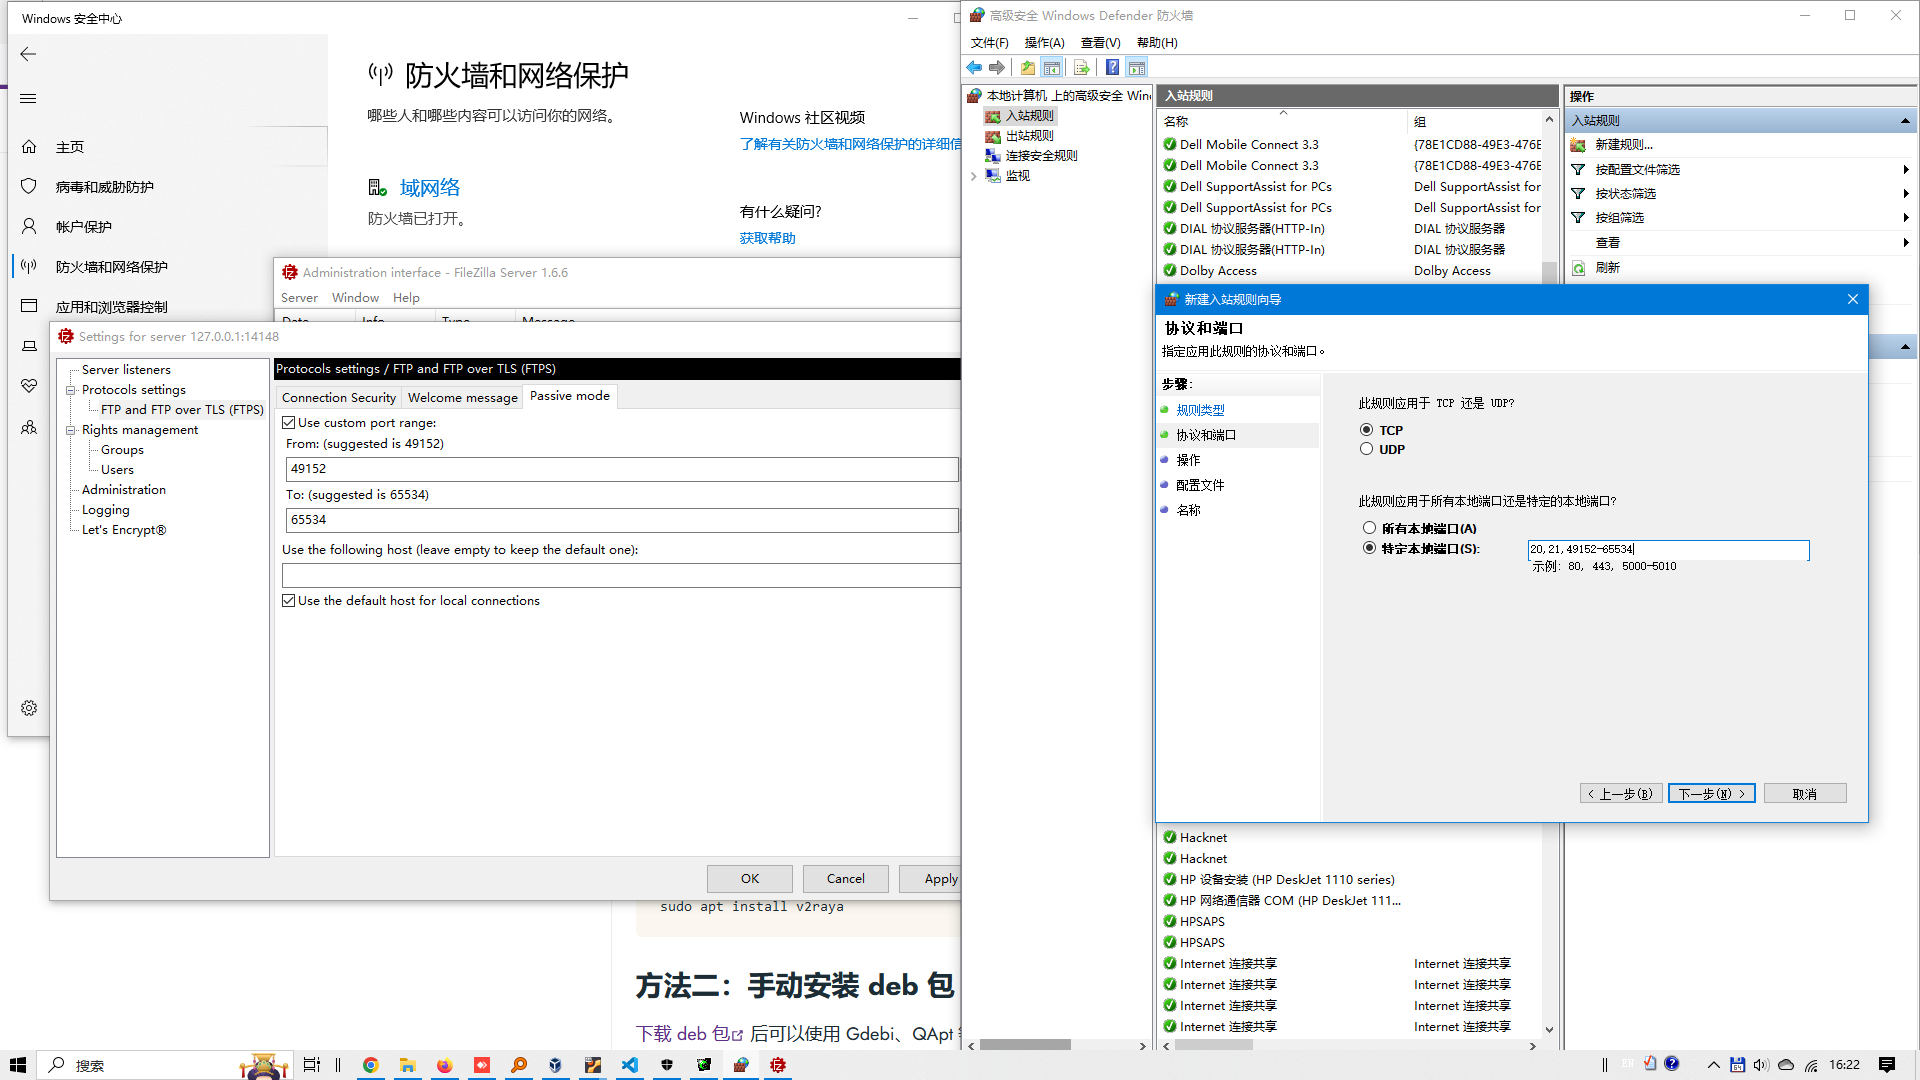Select Server listeners in settings tree
This screenshot has height=1080, width=1920.
tap(126, 370)
